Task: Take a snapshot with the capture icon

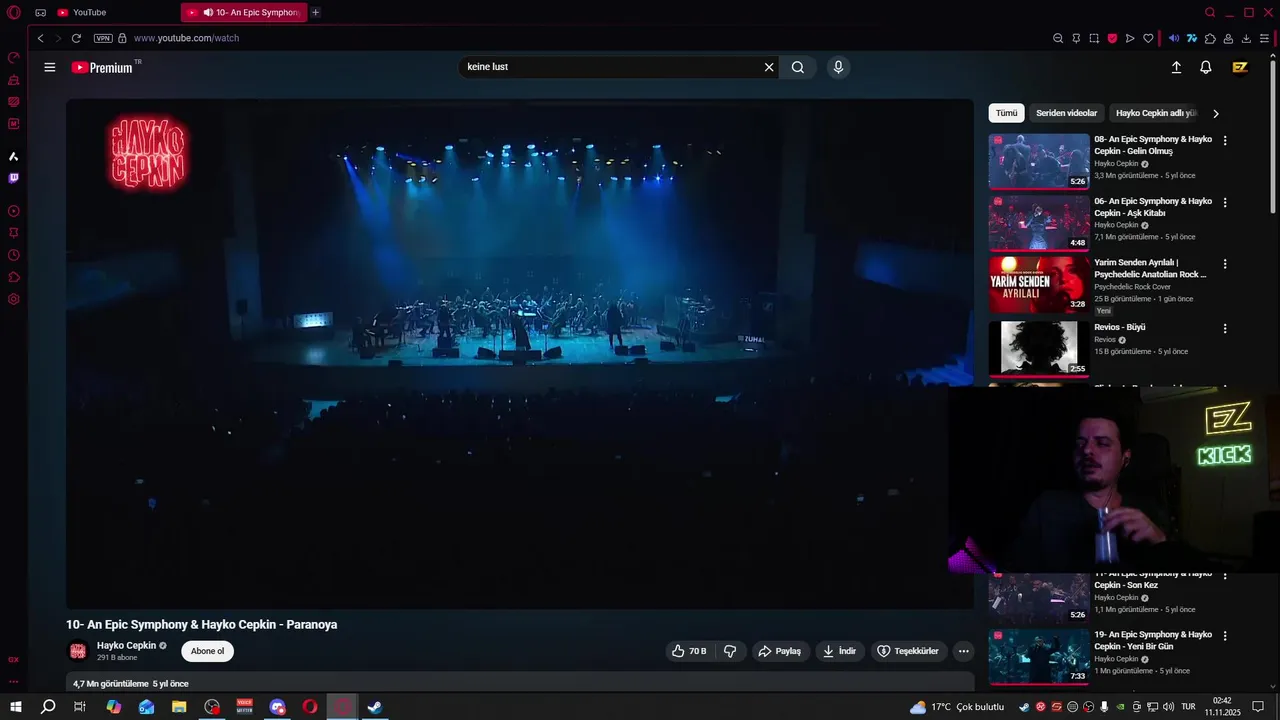Action: (x=1094, y=38)
